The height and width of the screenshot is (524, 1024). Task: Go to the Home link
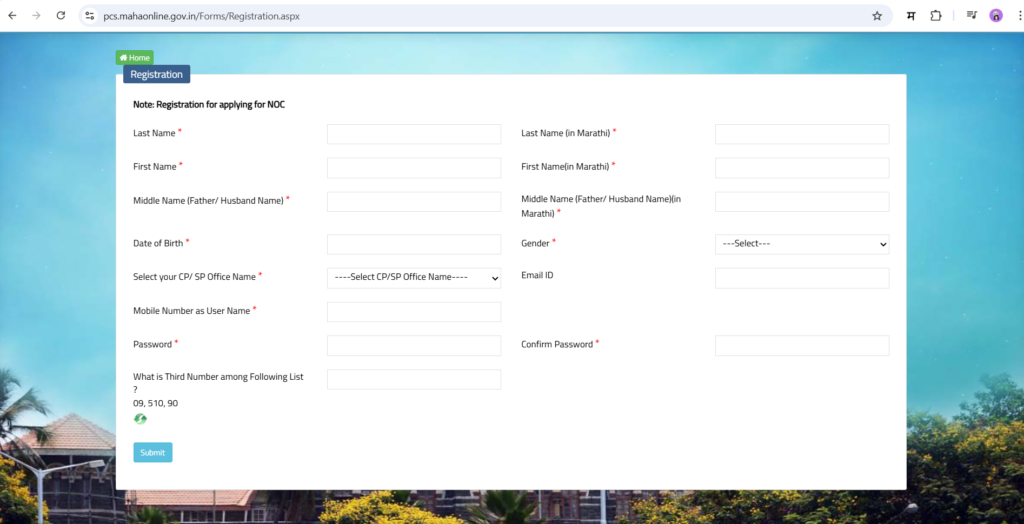tap(135, 58)
